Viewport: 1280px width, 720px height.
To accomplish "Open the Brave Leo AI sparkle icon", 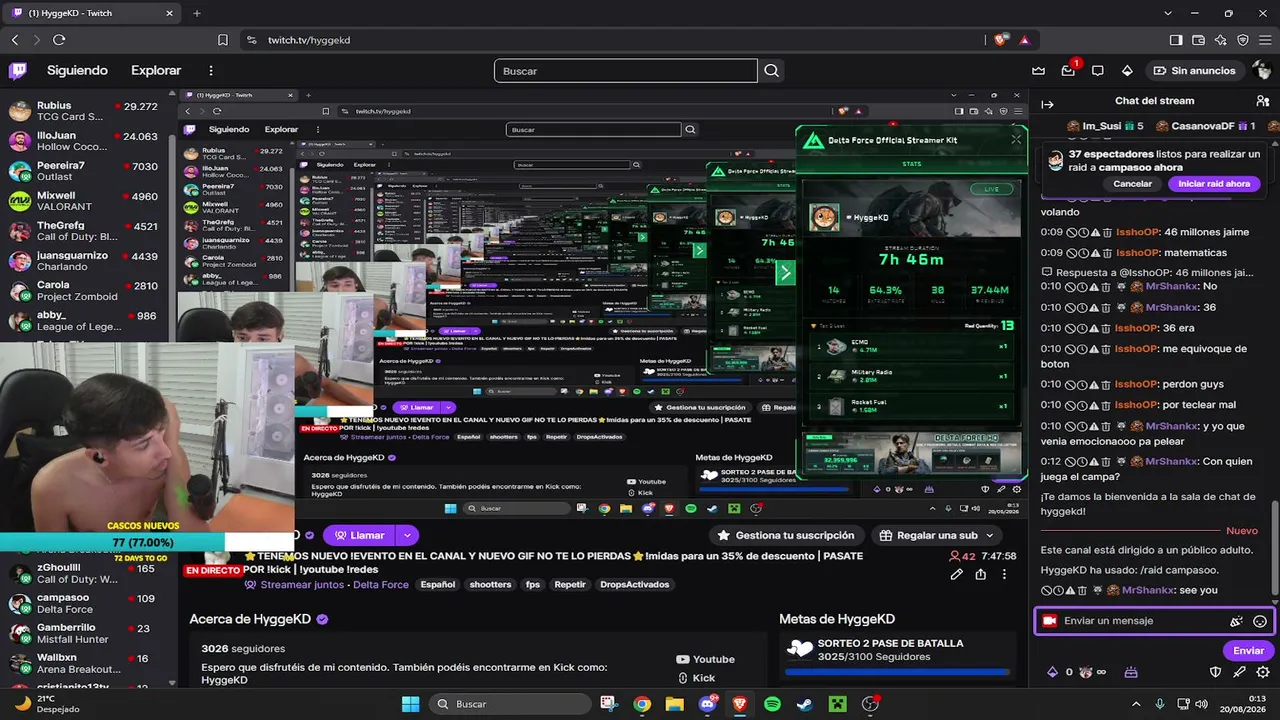I will (1221, 40).
